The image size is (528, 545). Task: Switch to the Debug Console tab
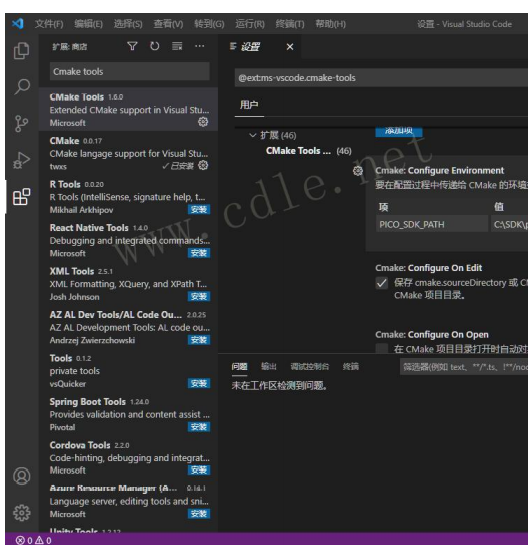tap(309, 366)
